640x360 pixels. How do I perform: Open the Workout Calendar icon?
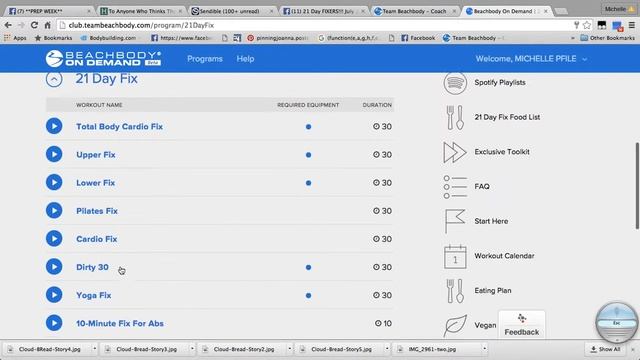[x=455, y=256]
